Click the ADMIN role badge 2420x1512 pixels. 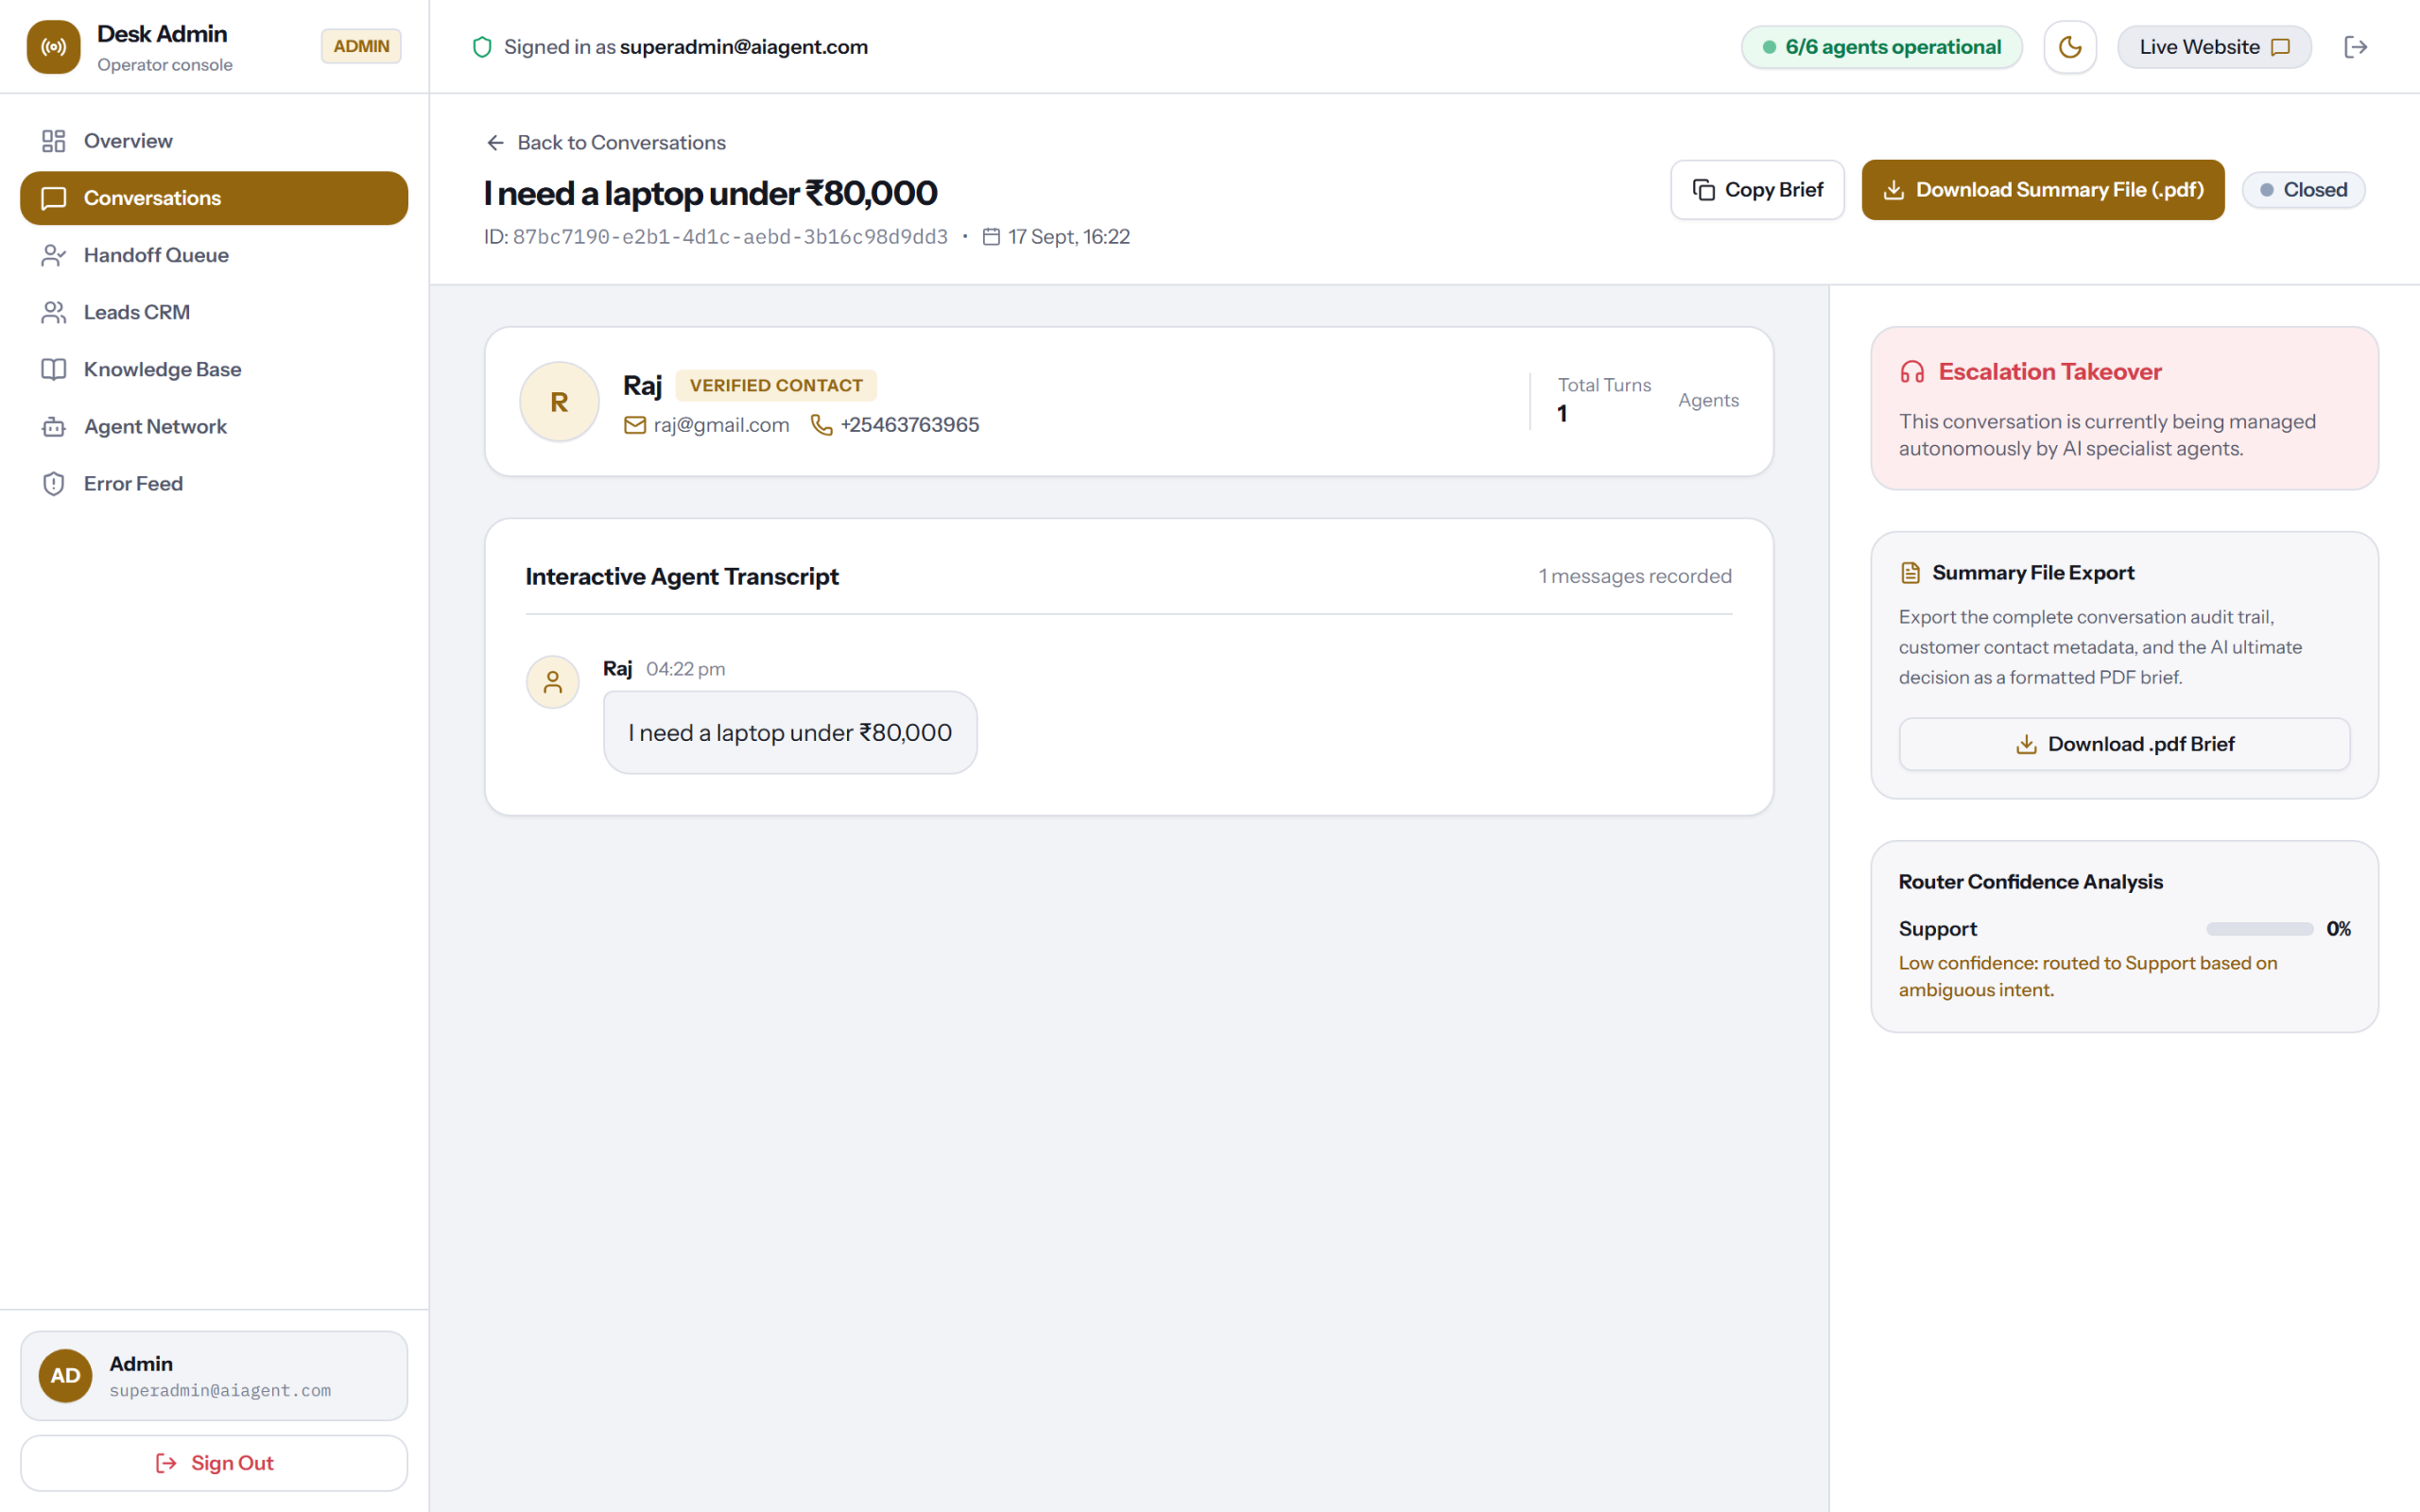tap(361, 46)
